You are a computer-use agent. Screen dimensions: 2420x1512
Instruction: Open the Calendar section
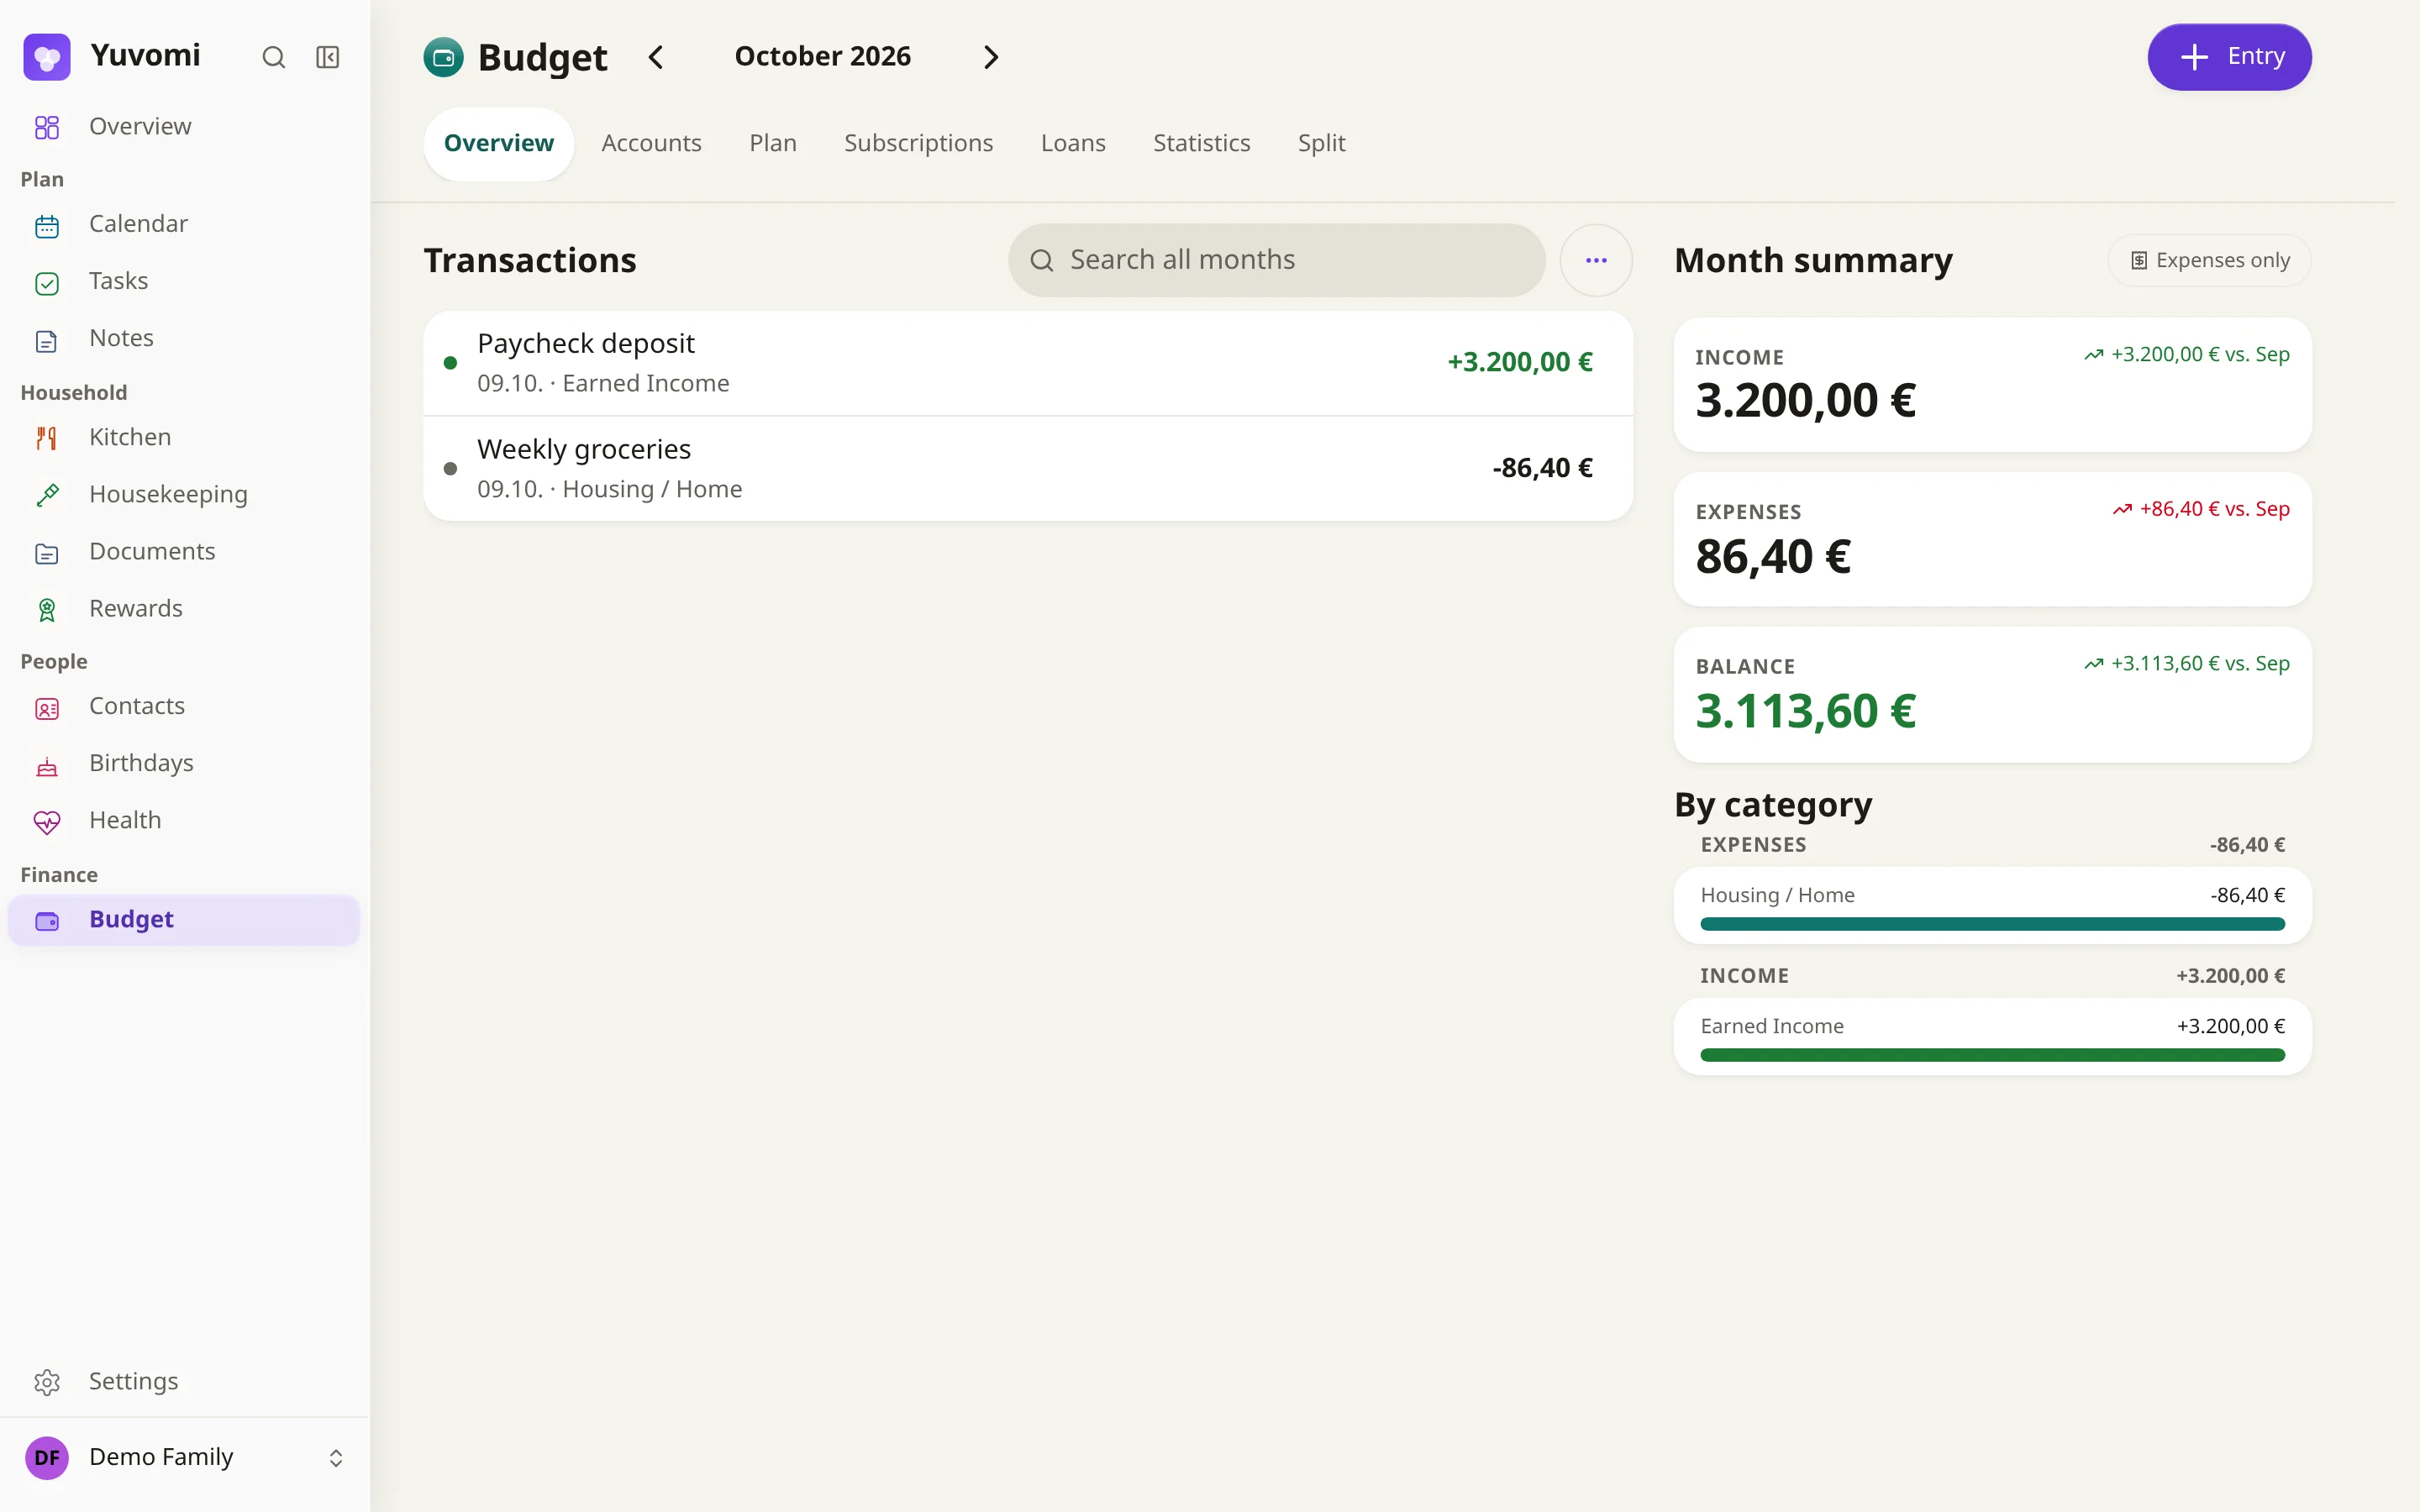pyautogui.click(x=184, y=224)
